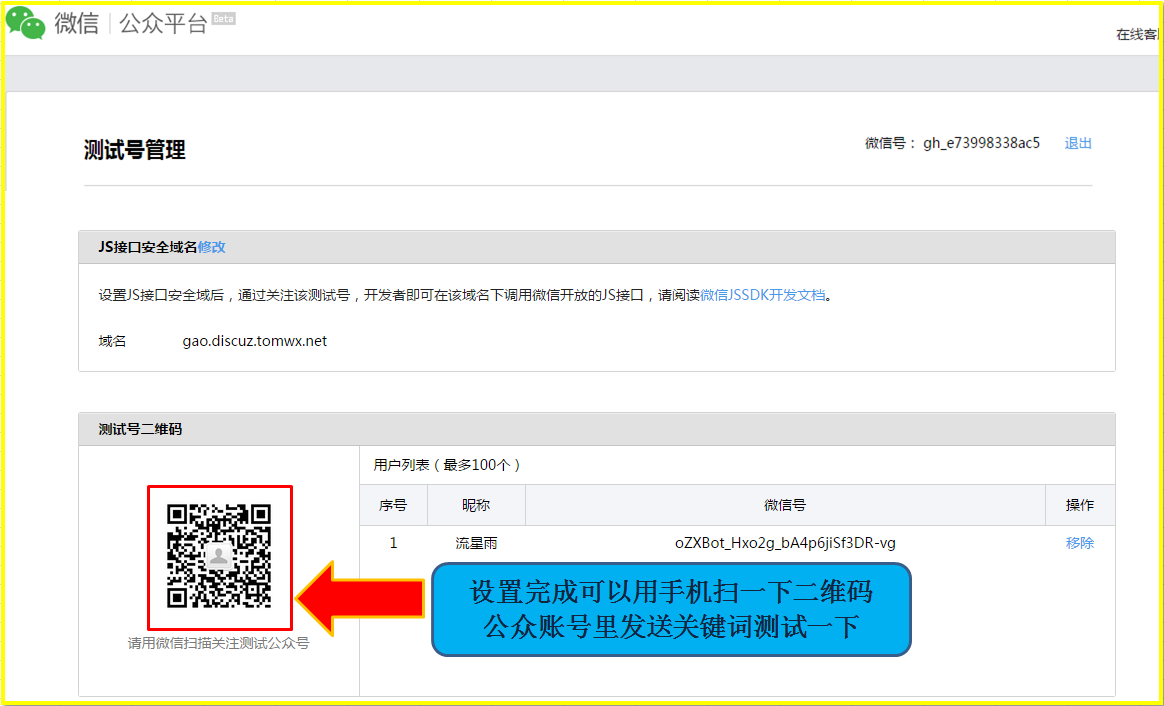Click the 测试号管理 page heading
1164x706 pixels.
134,150
